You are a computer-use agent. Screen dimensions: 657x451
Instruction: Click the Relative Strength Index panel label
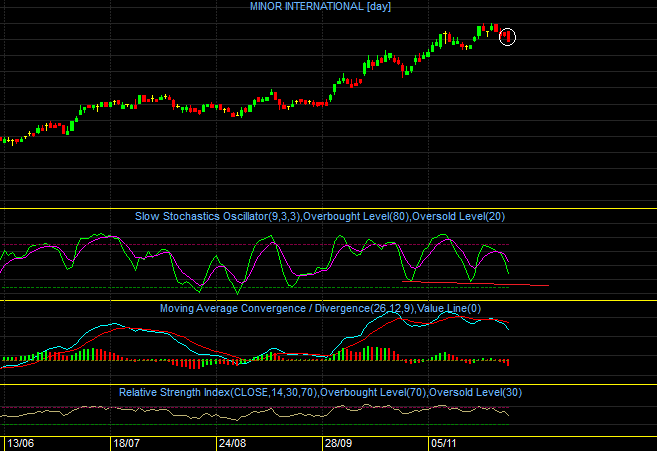tap(320, 392)
